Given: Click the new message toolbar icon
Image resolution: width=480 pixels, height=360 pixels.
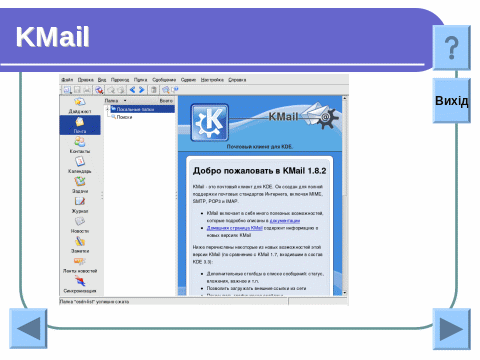Looking at the screenshot, I should [67, 90].
